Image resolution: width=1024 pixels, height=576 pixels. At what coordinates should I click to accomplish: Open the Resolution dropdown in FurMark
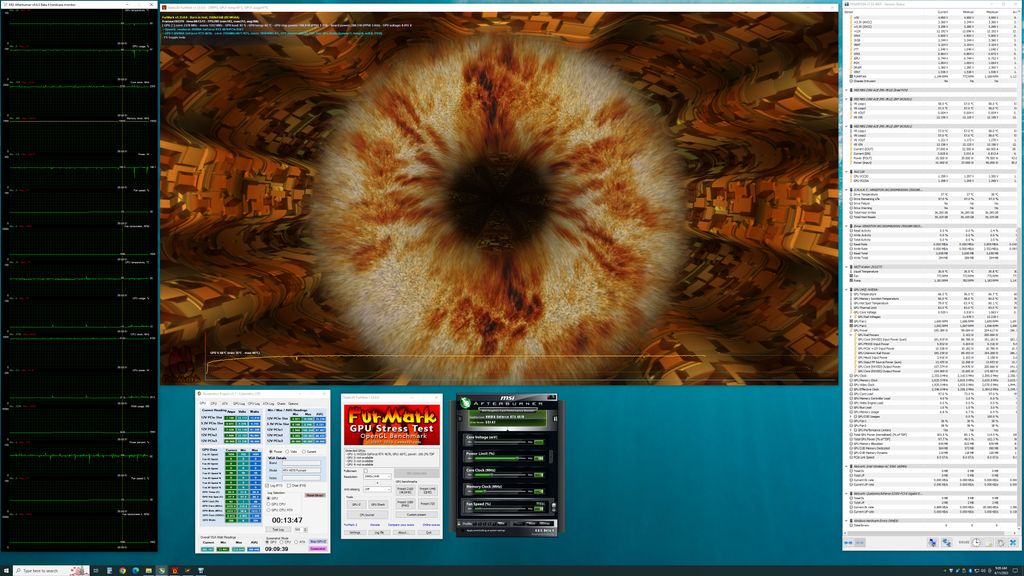[x=376, y=477]
